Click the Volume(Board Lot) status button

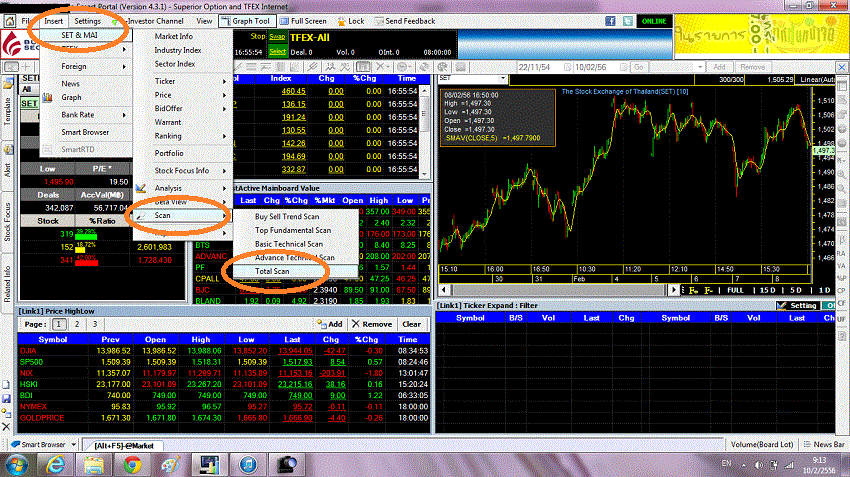pos(762,444)
